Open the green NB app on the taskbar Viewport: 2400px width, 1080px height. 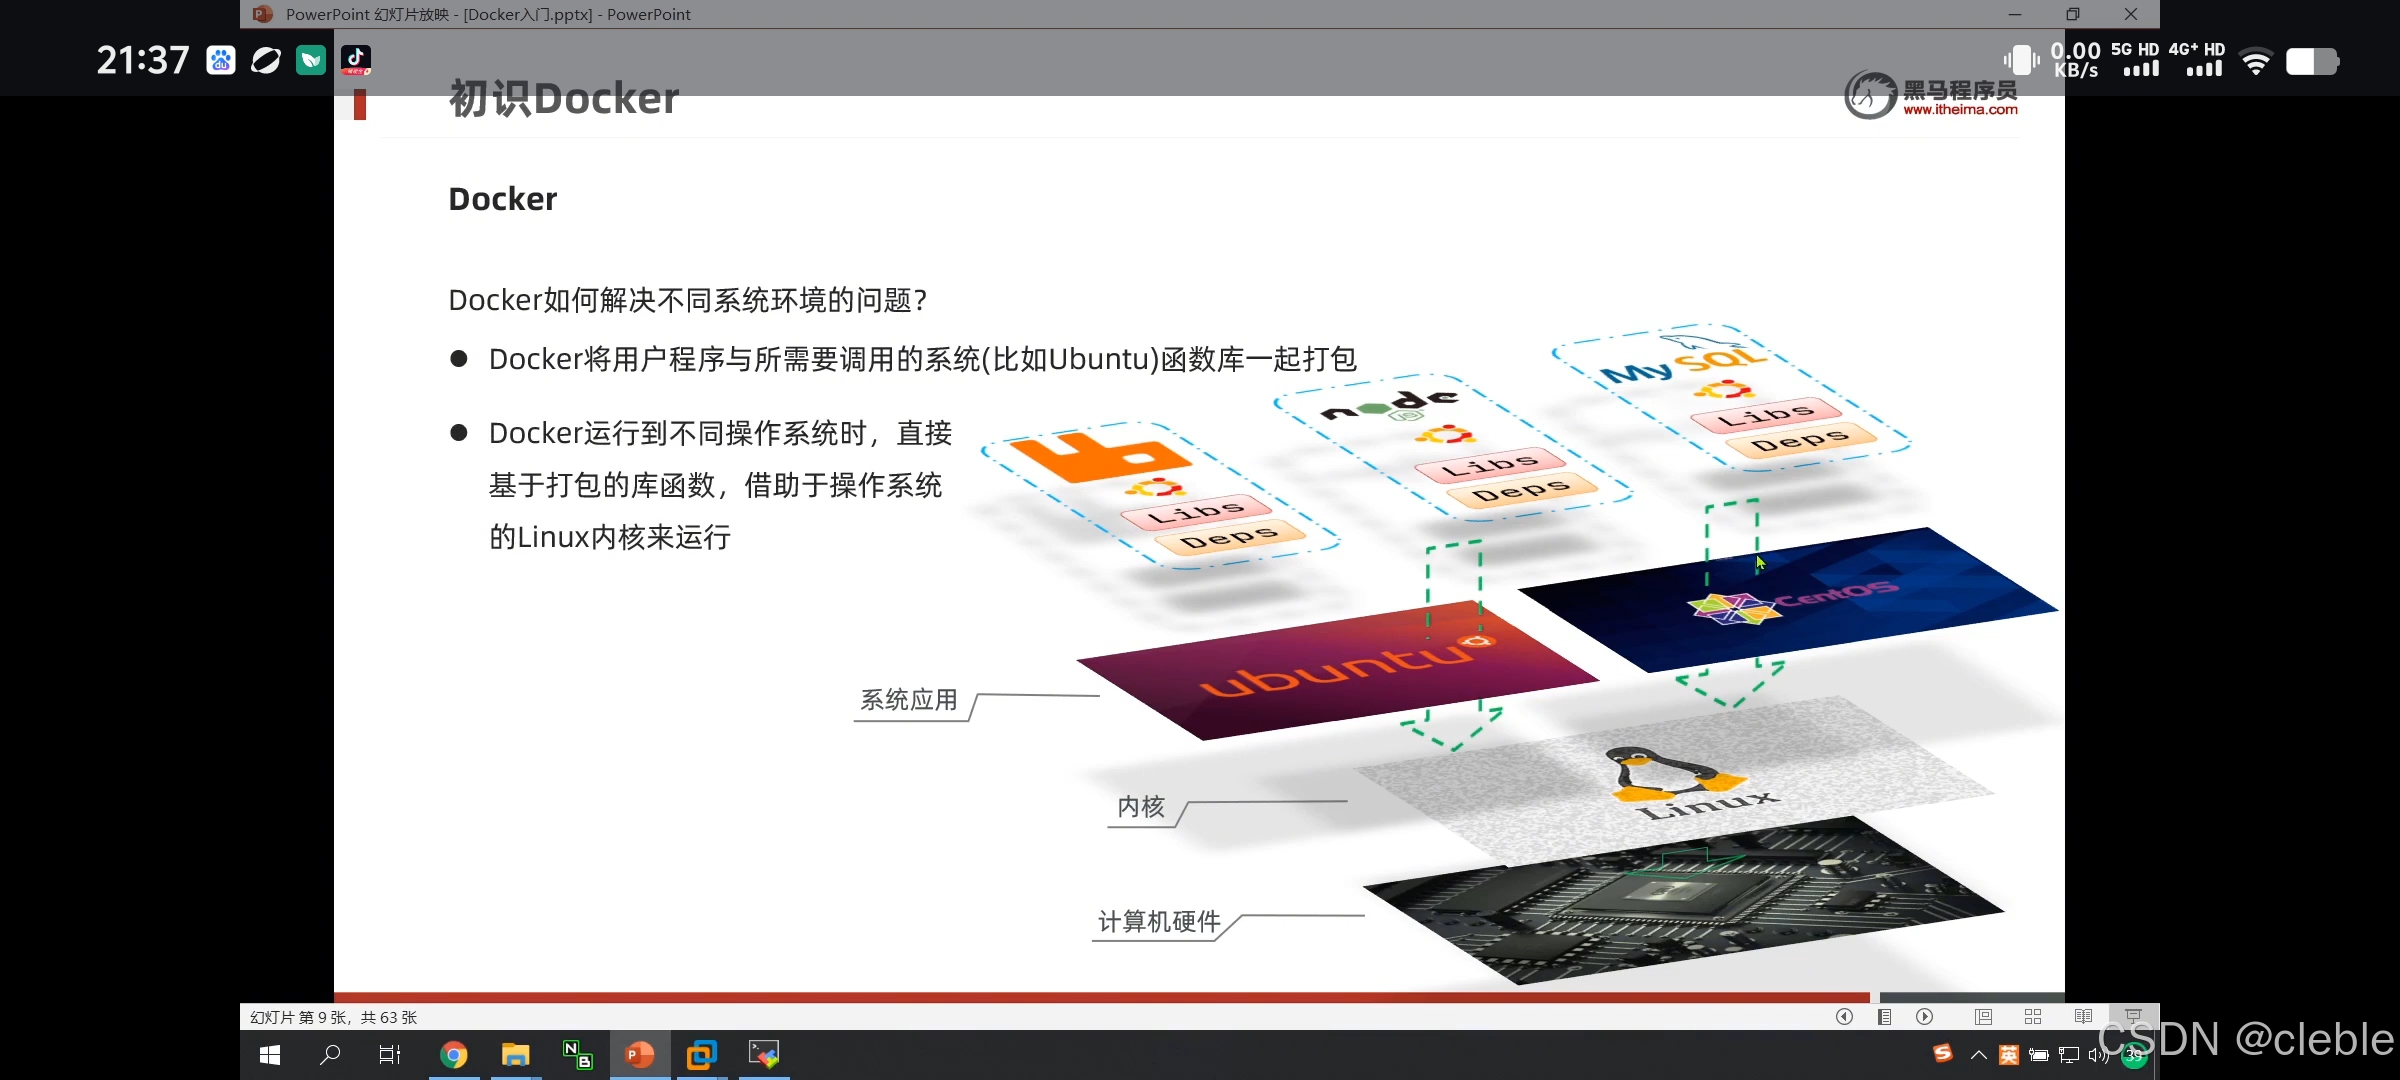[x=577, y=1055]
